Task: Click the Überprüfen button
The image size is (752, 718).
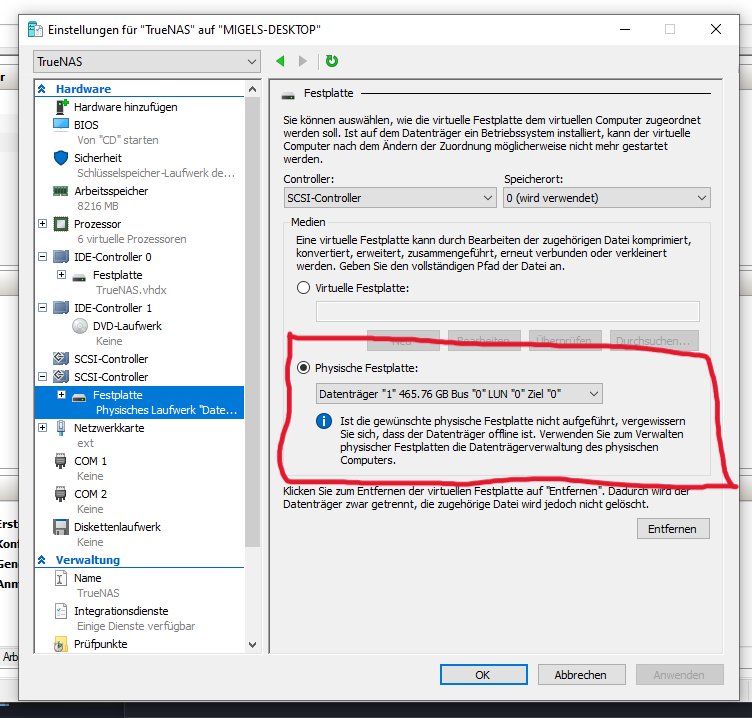Action: click(565, 341)
